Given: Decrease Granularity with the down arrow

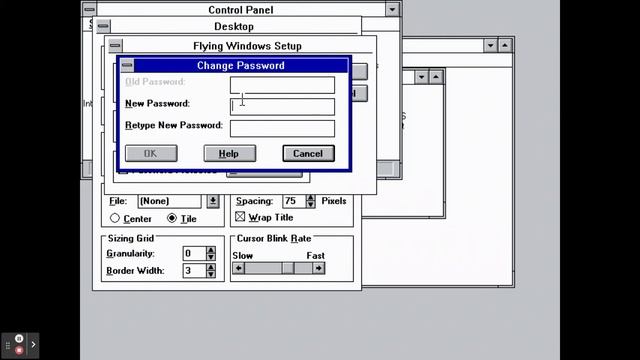Looking at the screenshot, I should click(211, 257).
